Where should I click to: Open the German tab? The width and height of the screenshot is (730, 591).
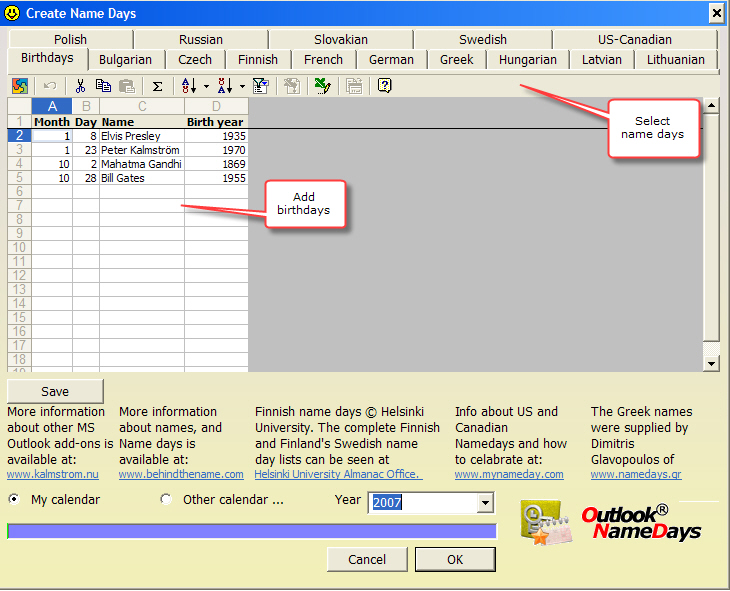point(392,60)
